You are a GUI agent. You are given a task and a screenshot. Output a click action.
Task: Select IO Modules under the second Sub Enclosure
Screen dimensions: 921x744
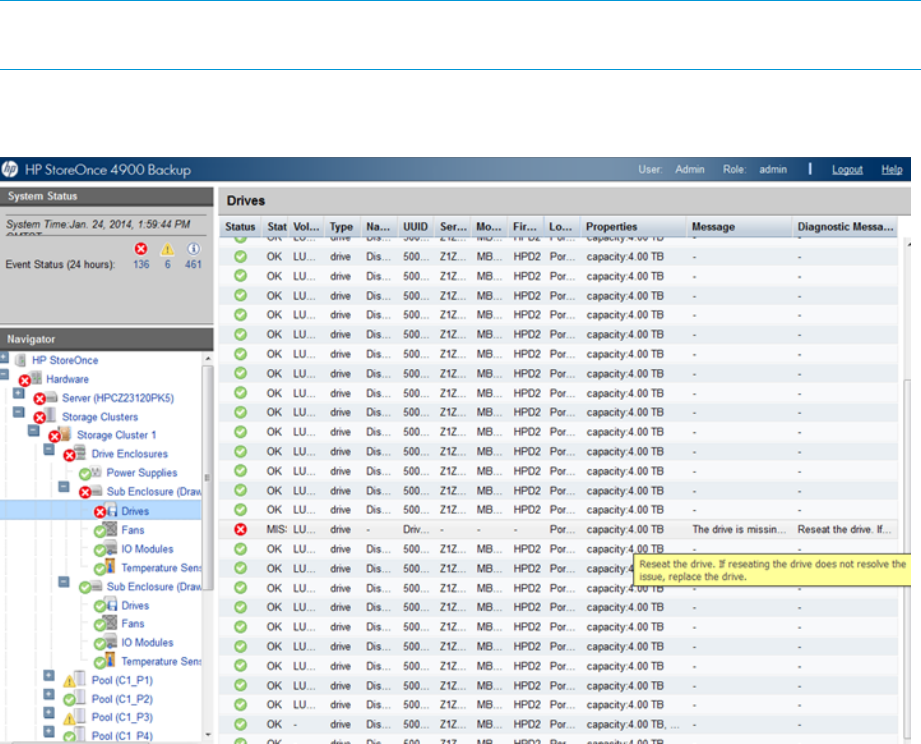point(147,643)
